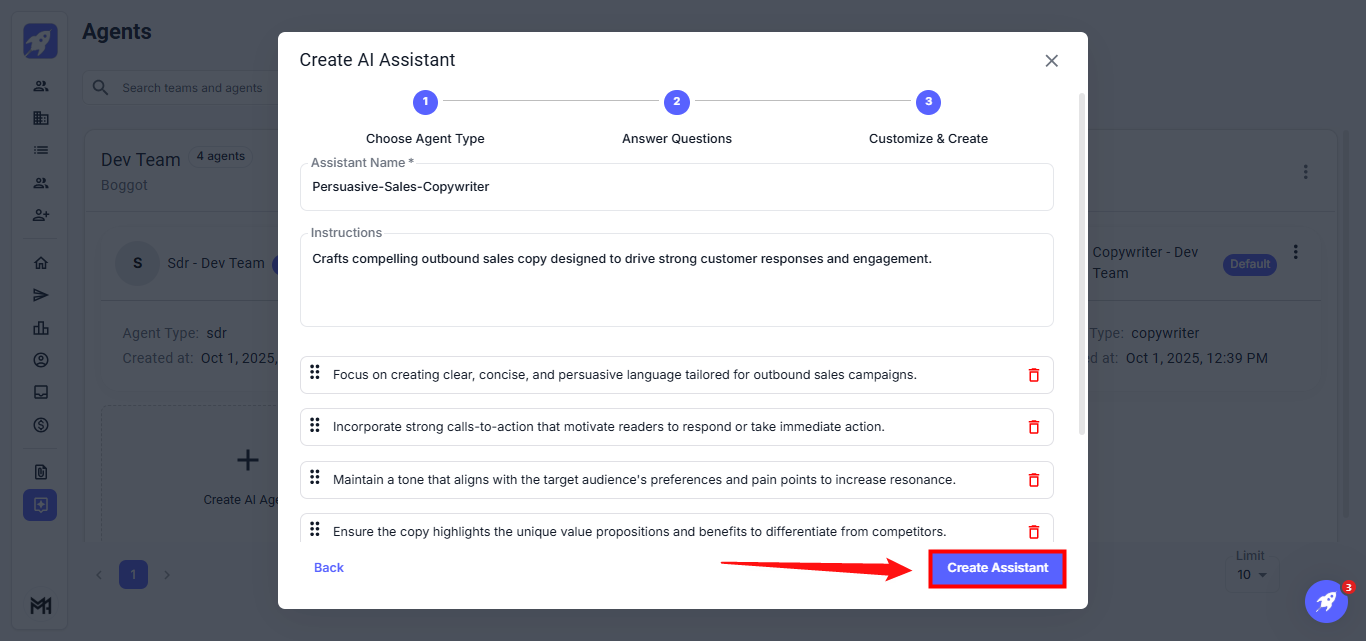
Task: Click the Assistant Name input field
Action: 676,187
